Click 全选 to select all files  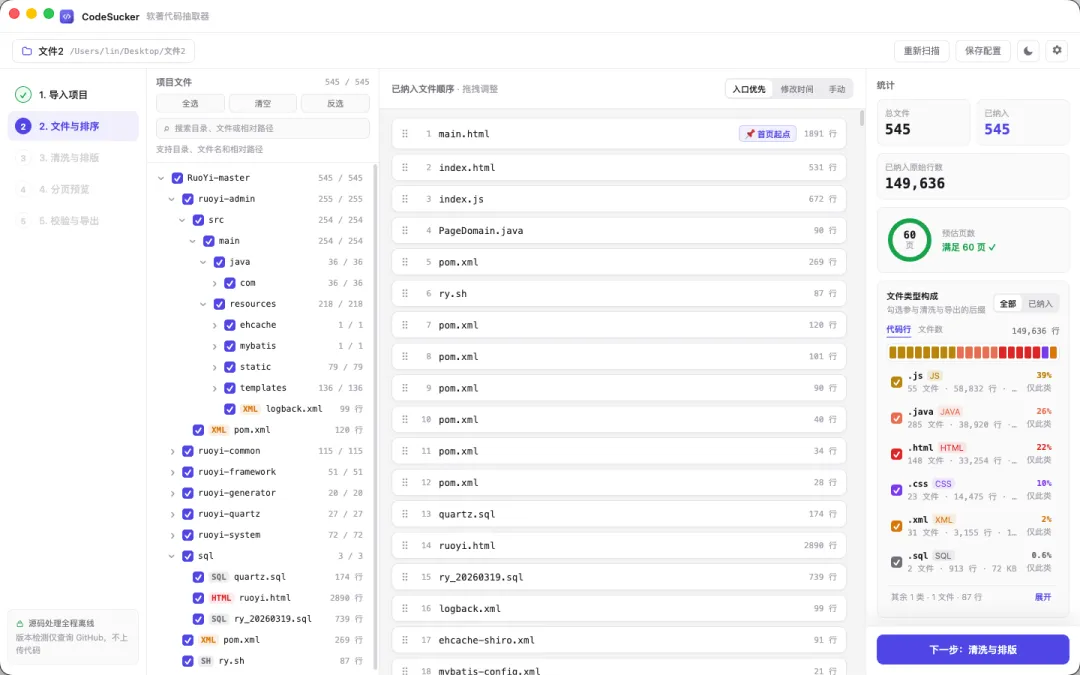(190, 103)
